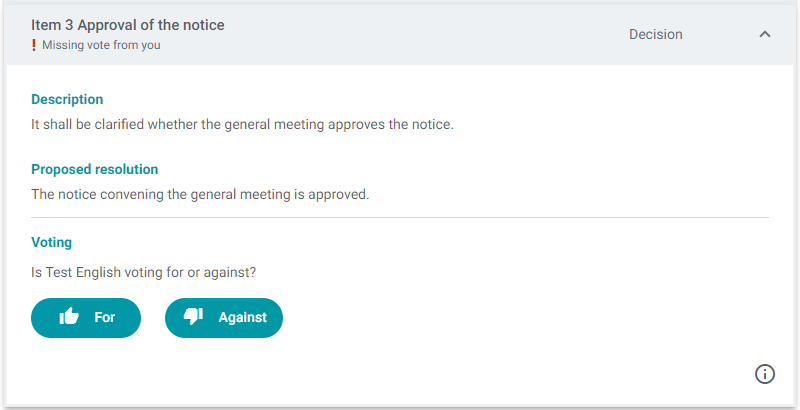Viewport: 800px width, 410px height.
Task: Collapse Item 3 with the chevron arrow
Action: (x=764, y=34)
